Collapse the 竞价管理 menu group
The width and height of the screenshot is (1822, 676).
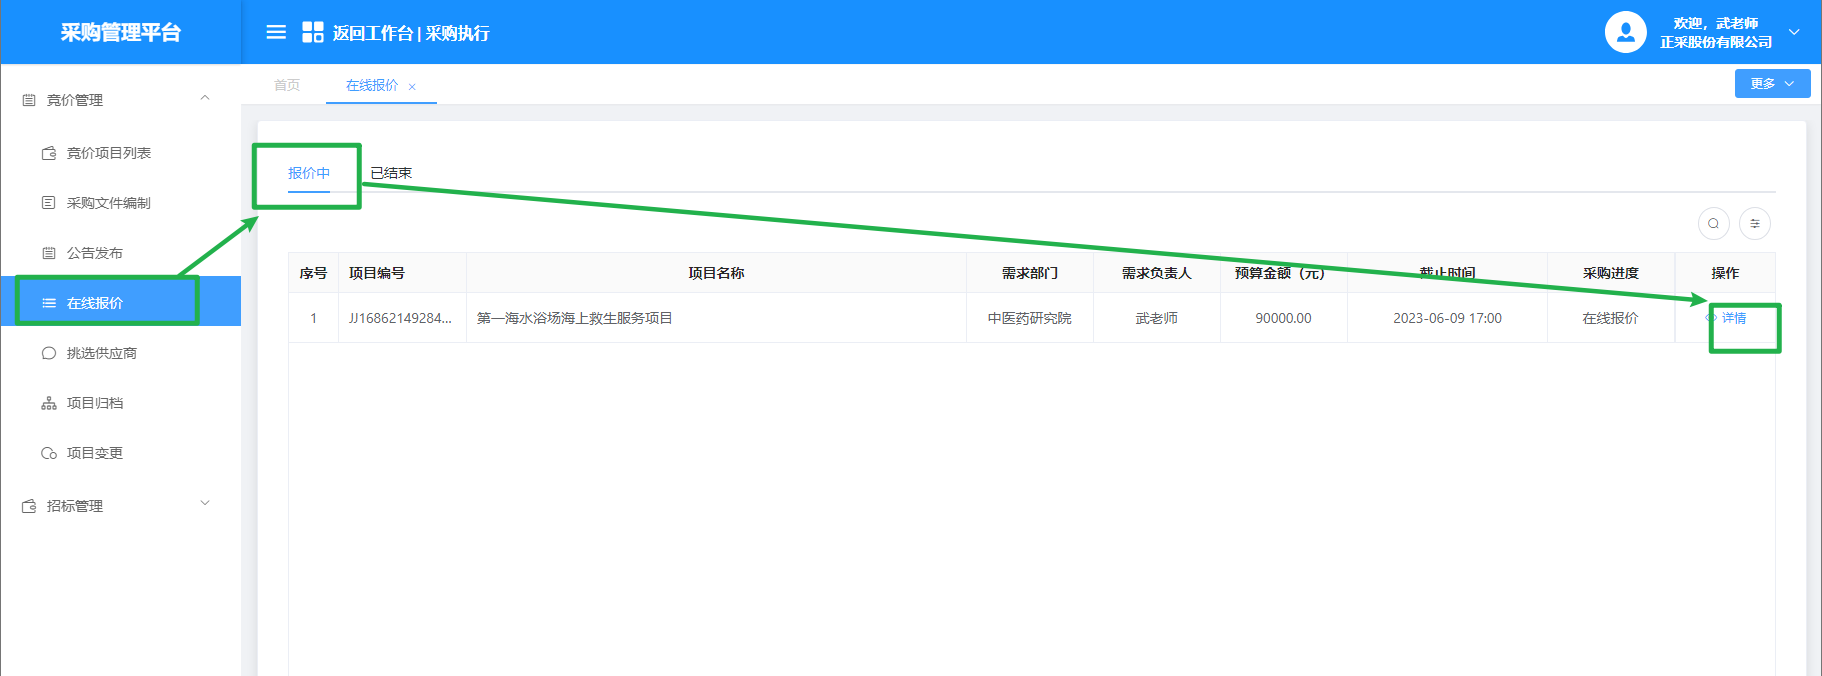click(205, 99)
